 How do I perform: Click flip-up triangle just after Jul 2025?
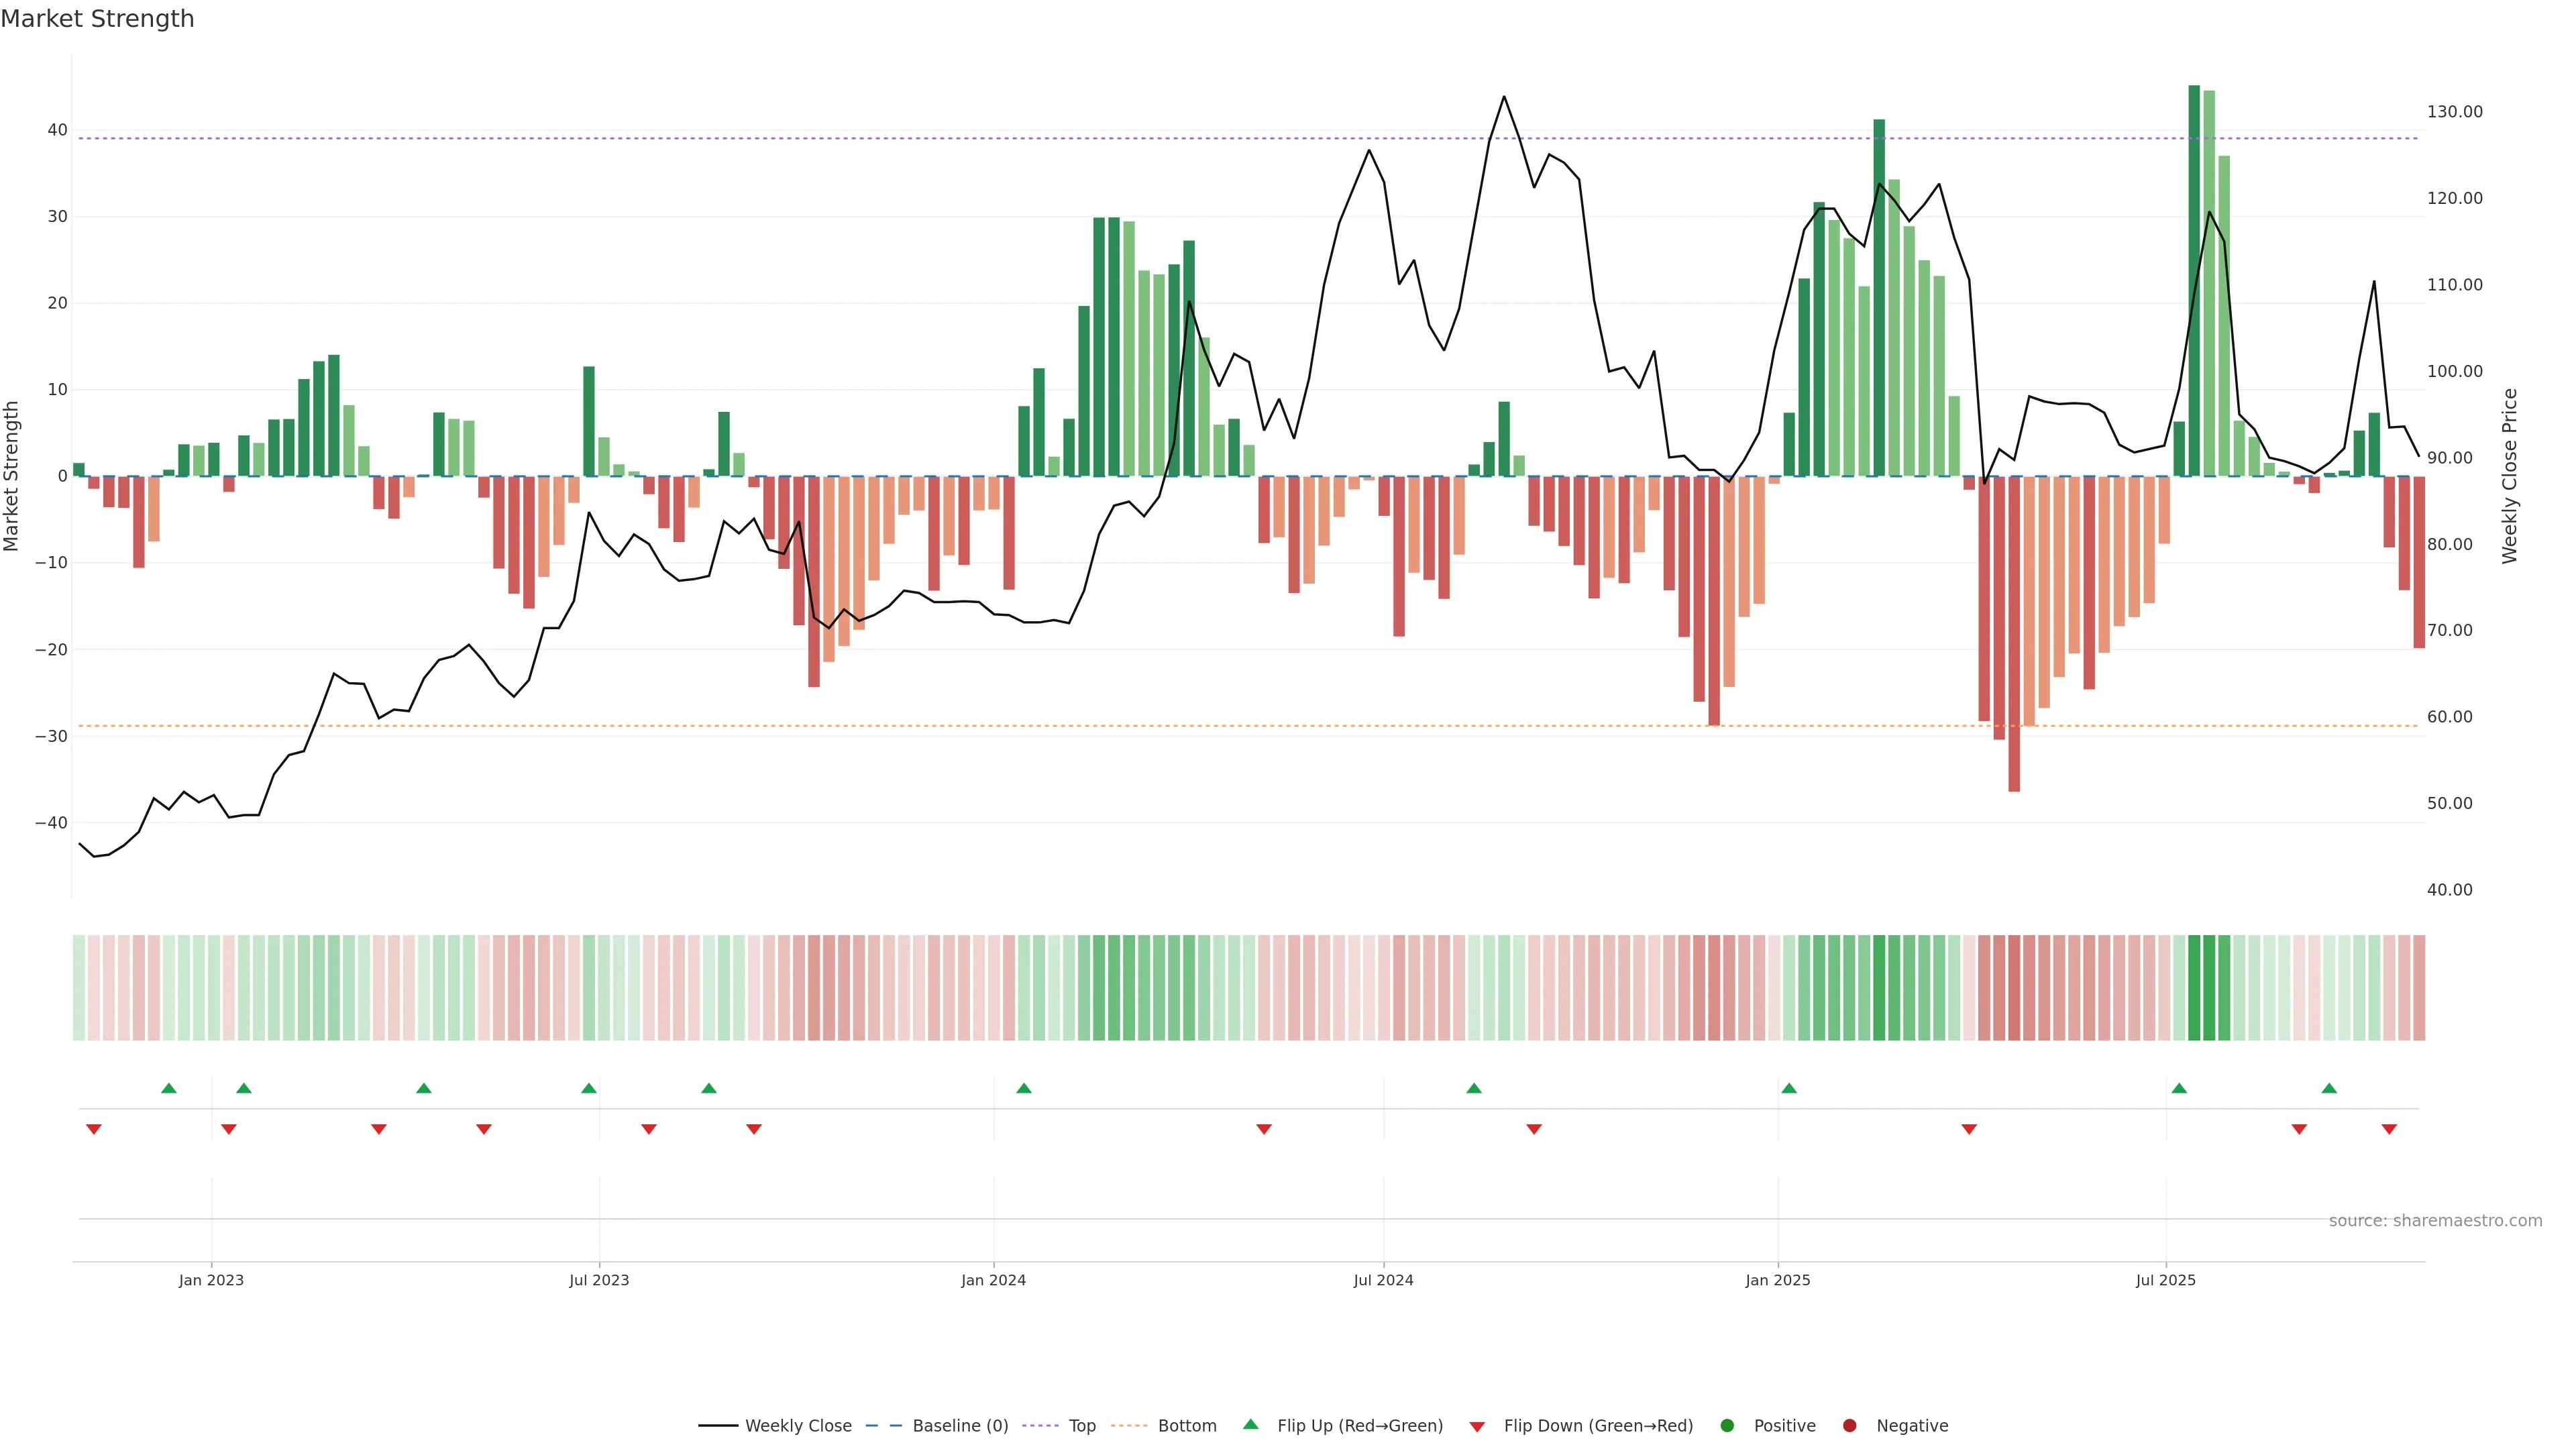click(2179, 1088)
